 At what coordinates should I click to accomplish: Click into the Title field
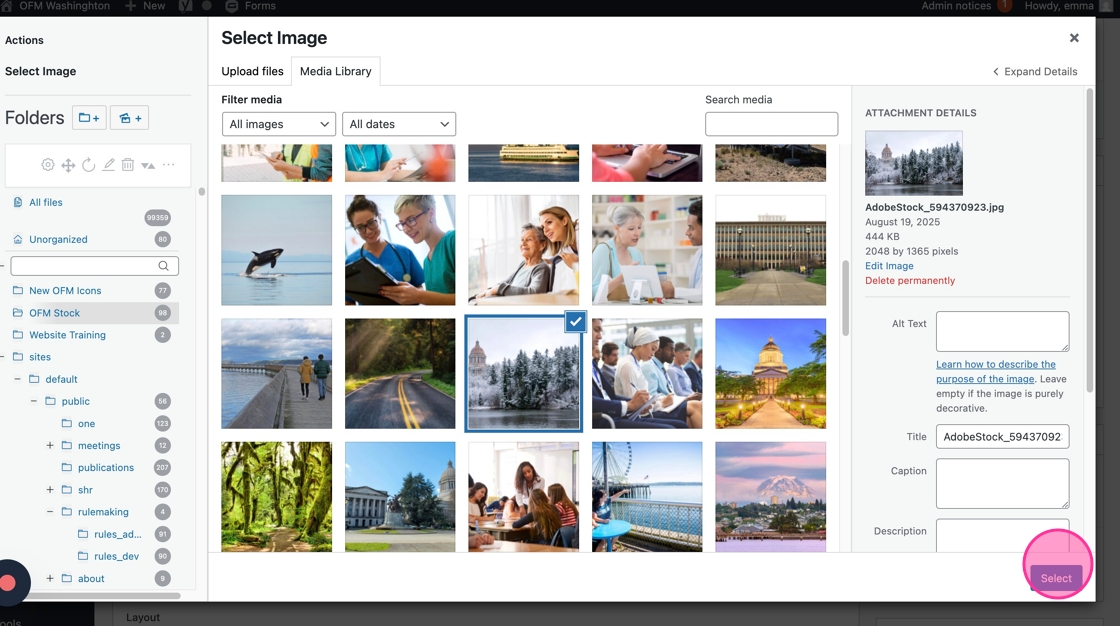tap(1002, 437)
